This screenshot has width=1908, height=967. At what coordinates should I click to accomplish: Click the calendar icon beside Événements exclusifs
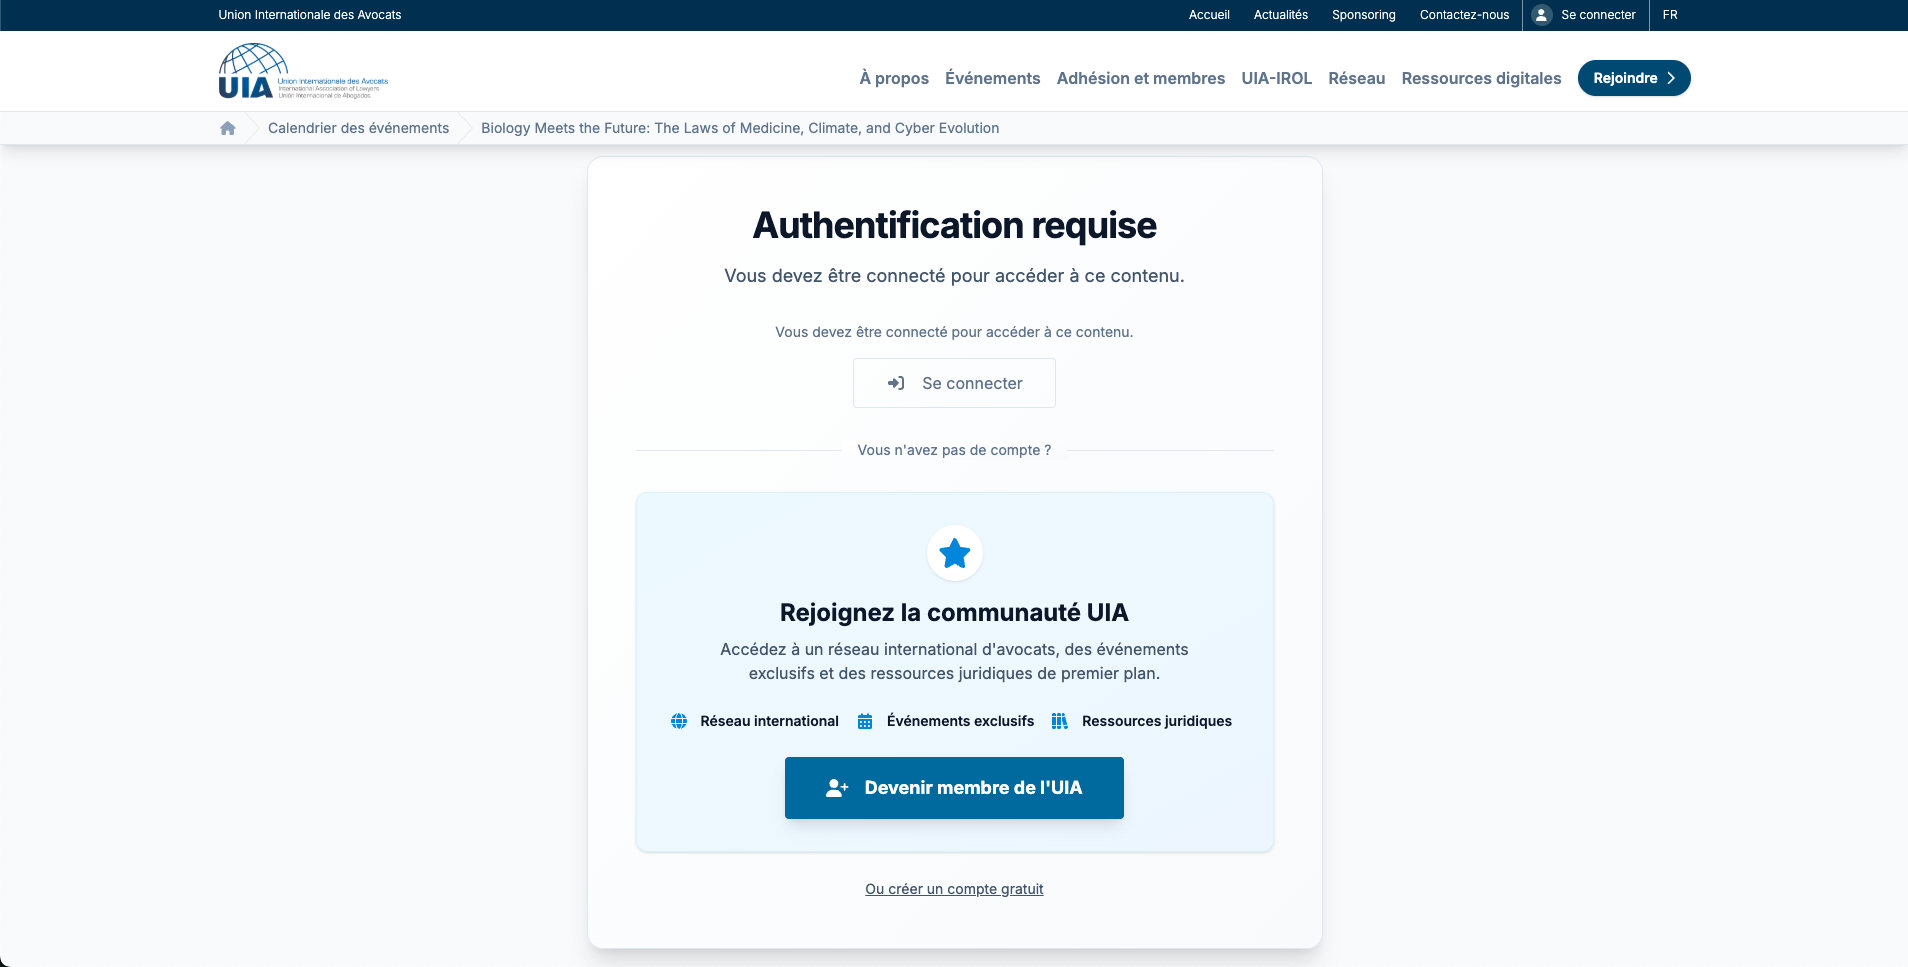(865, 721)
